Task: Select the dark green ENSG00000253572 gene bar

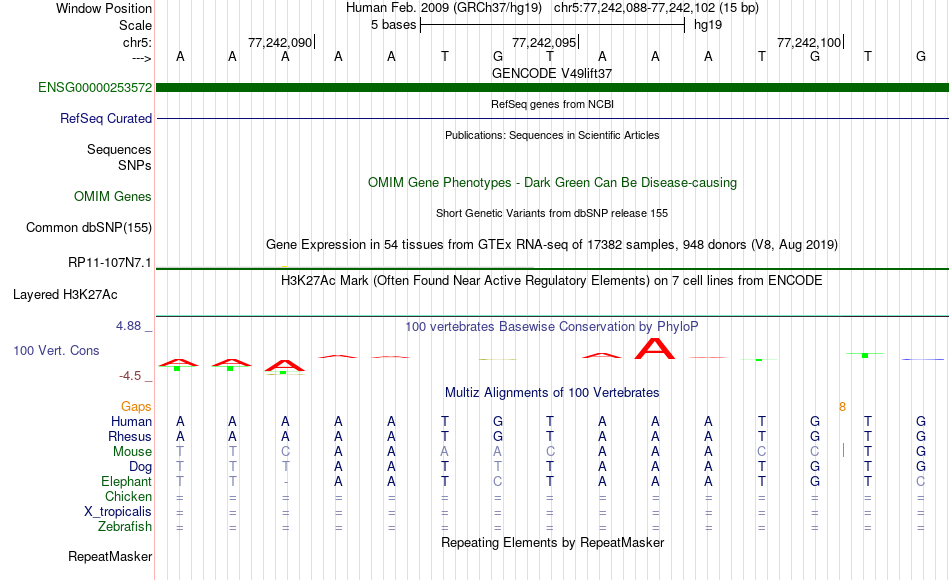Action: click(x=553, y=87)
